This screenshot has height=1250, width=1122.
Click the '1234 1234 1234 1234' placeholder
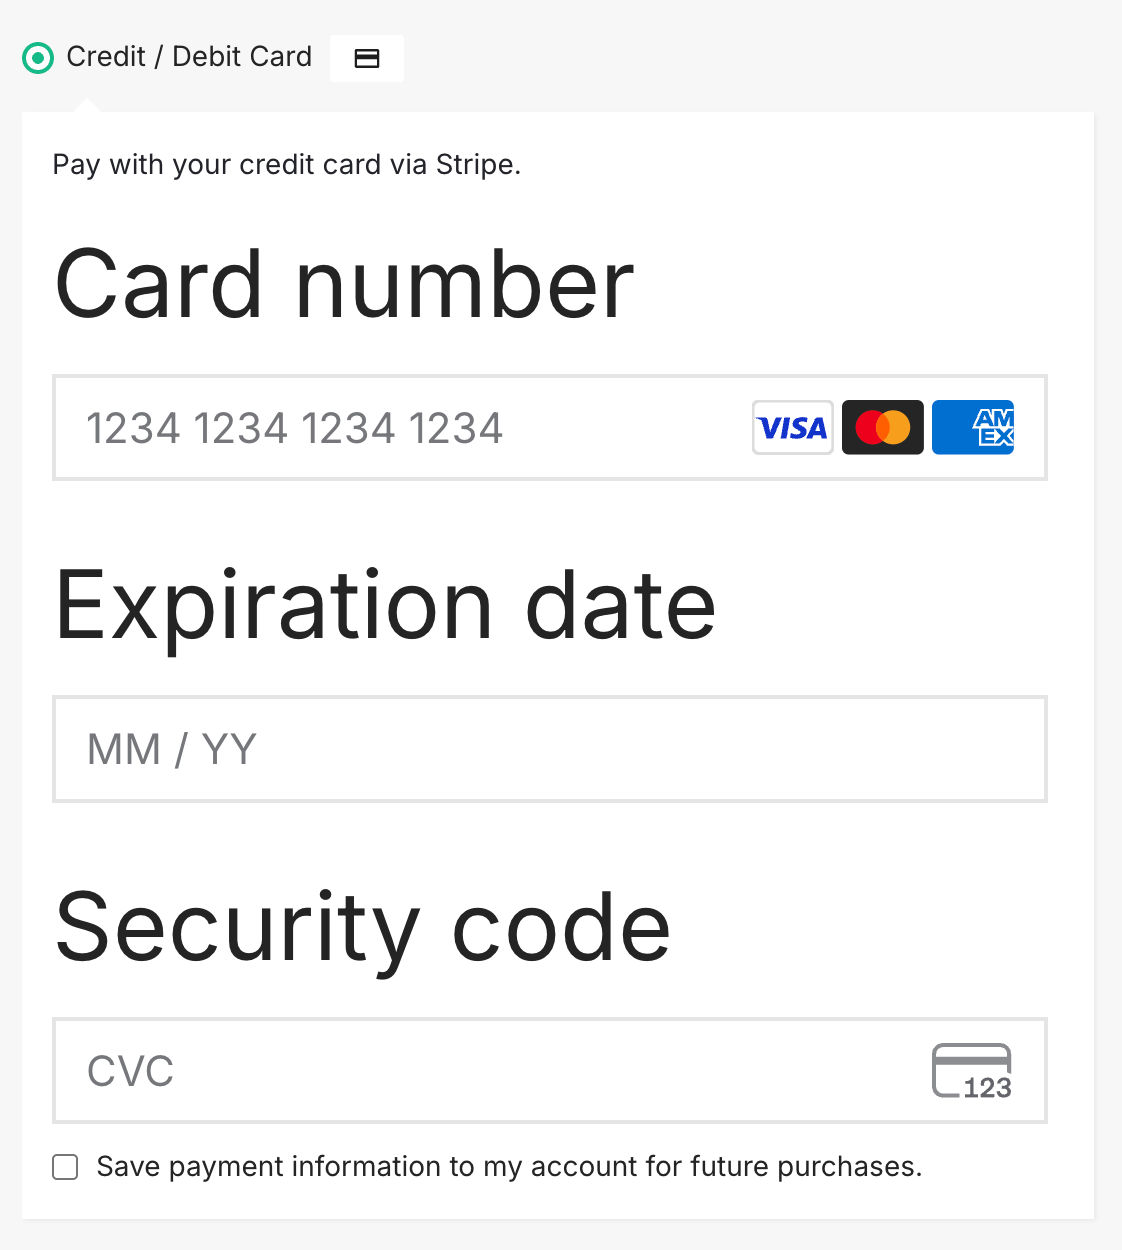294,428
